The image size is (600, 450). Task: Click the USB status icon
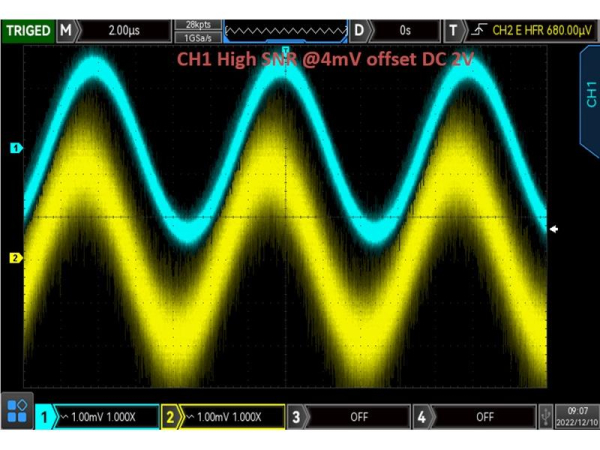tap(547, 415)
